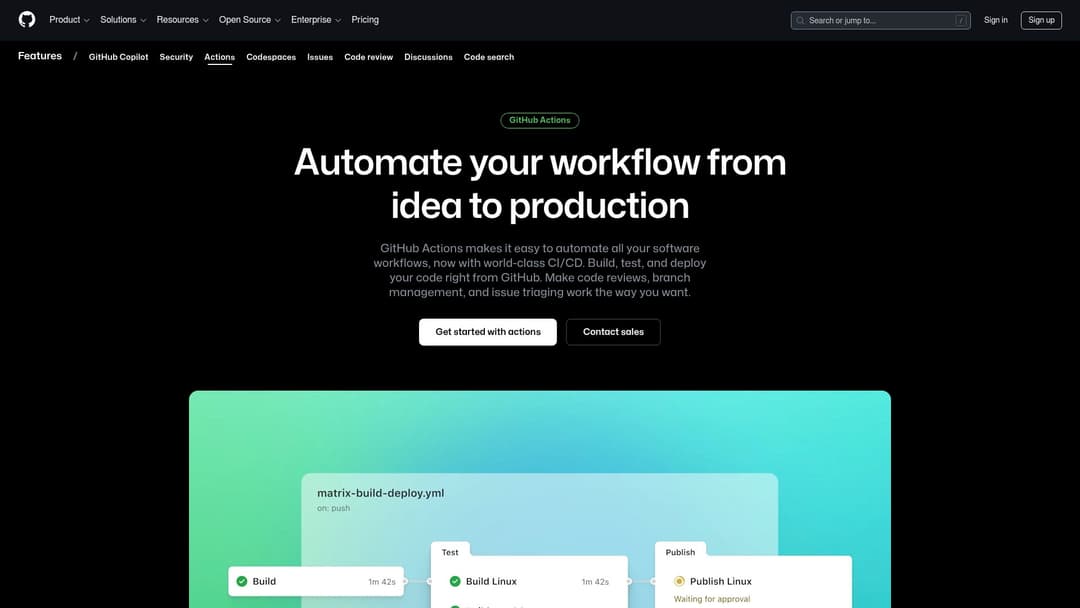Screen dimensions: 1080x608
Task: Expand the Open Source menu
Action: tap(250, 20)
